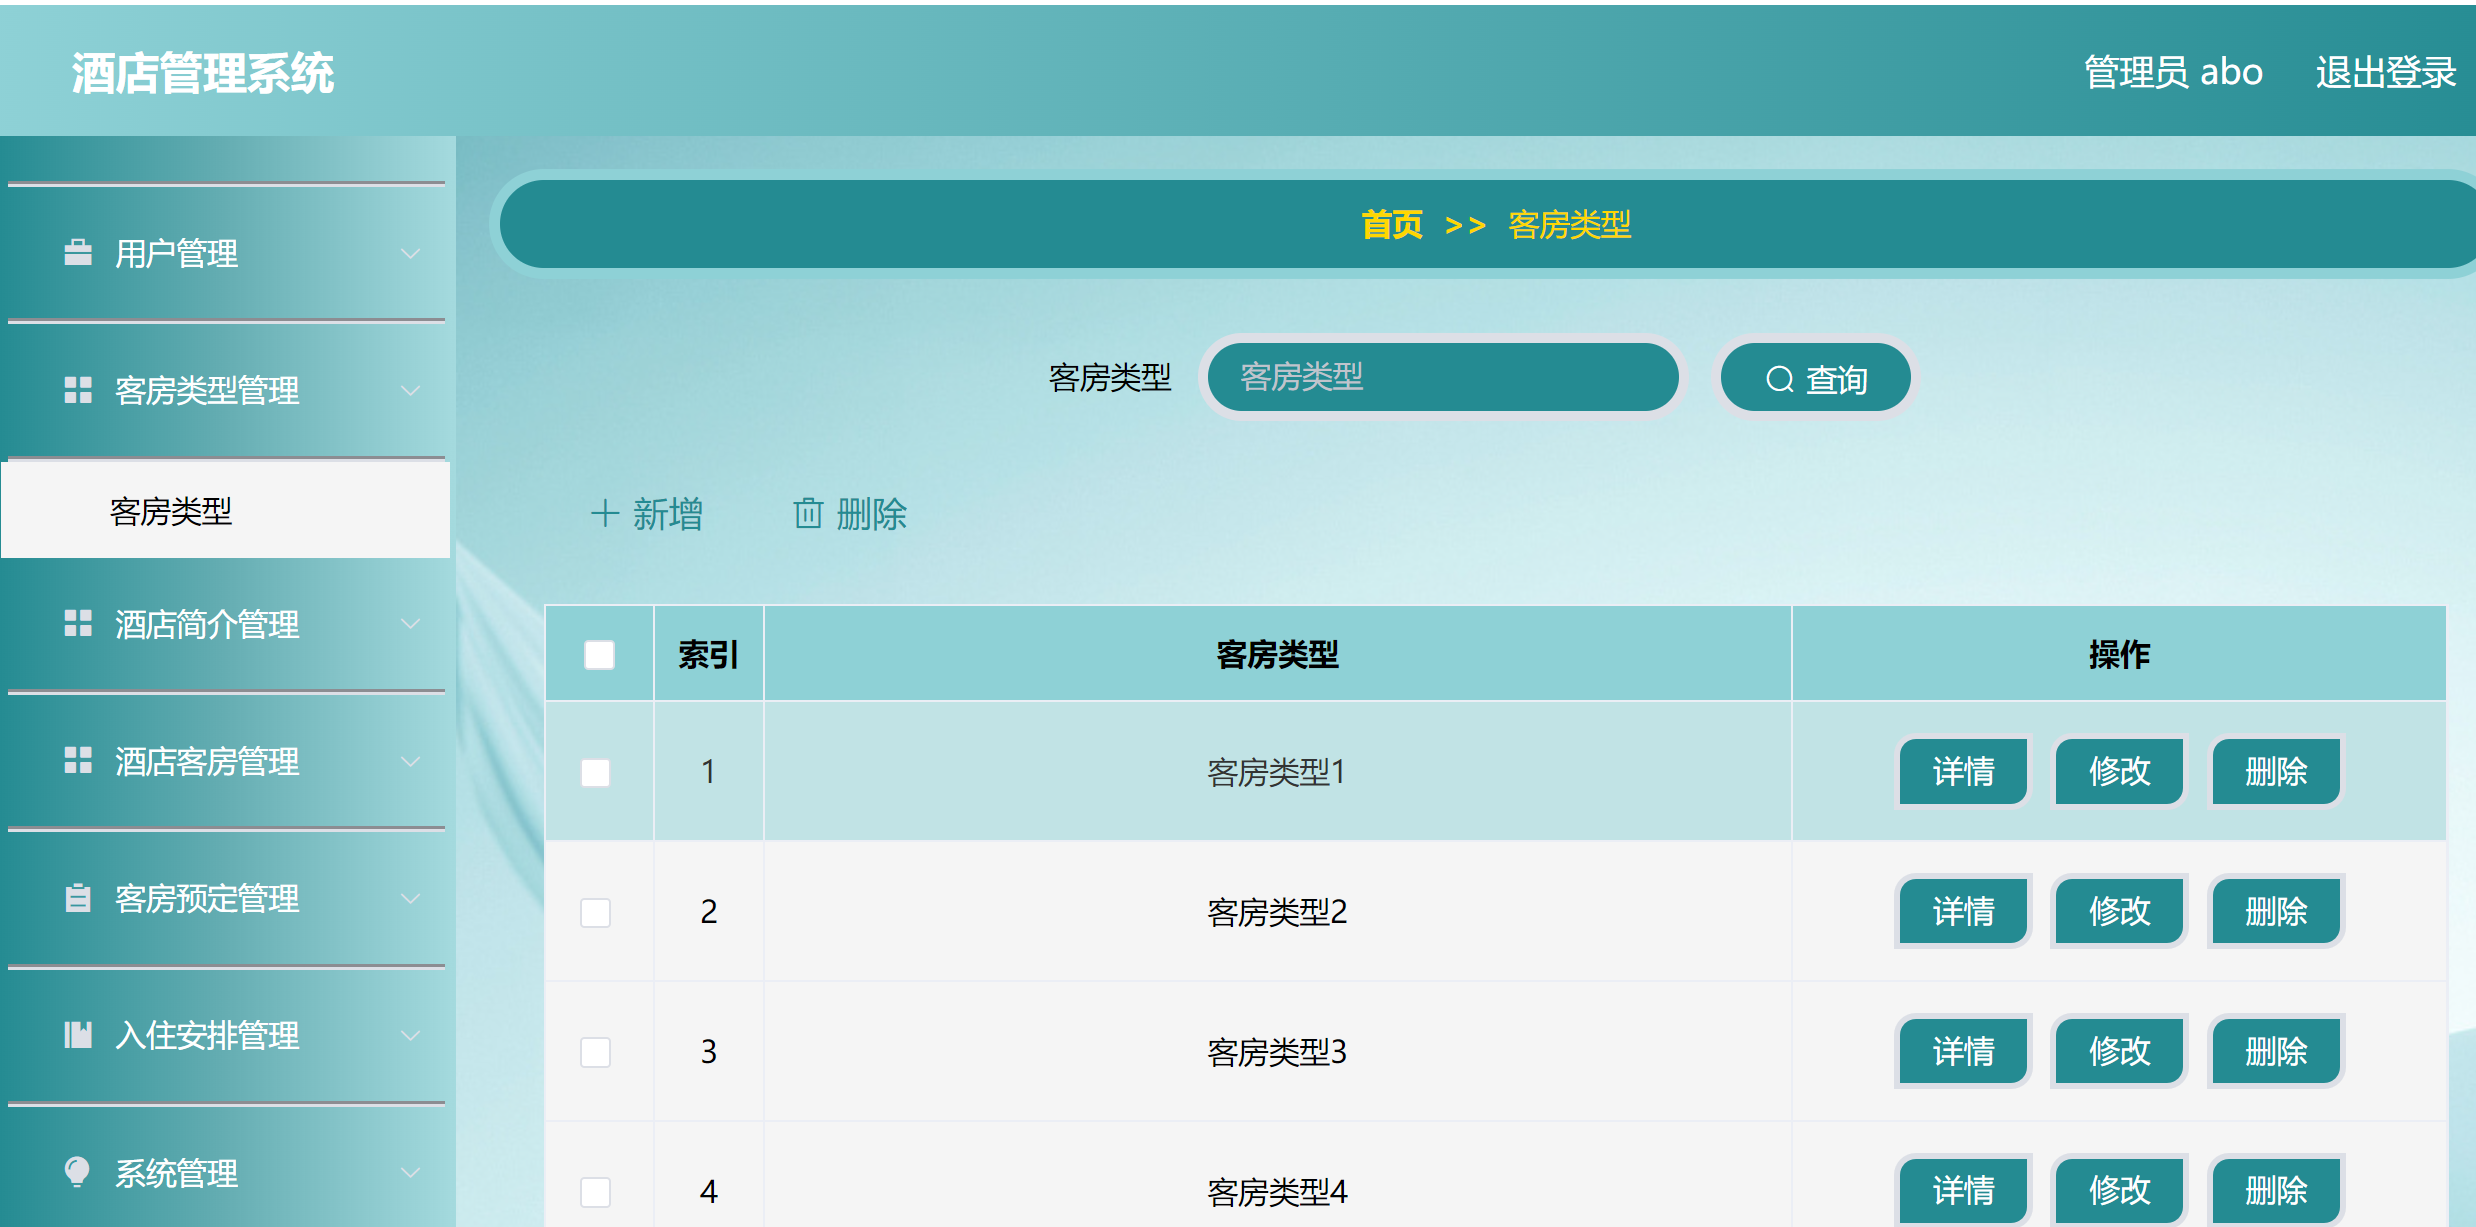
Task: Click the icon beside 入住安排管理
Action: tap(78, 1035)
